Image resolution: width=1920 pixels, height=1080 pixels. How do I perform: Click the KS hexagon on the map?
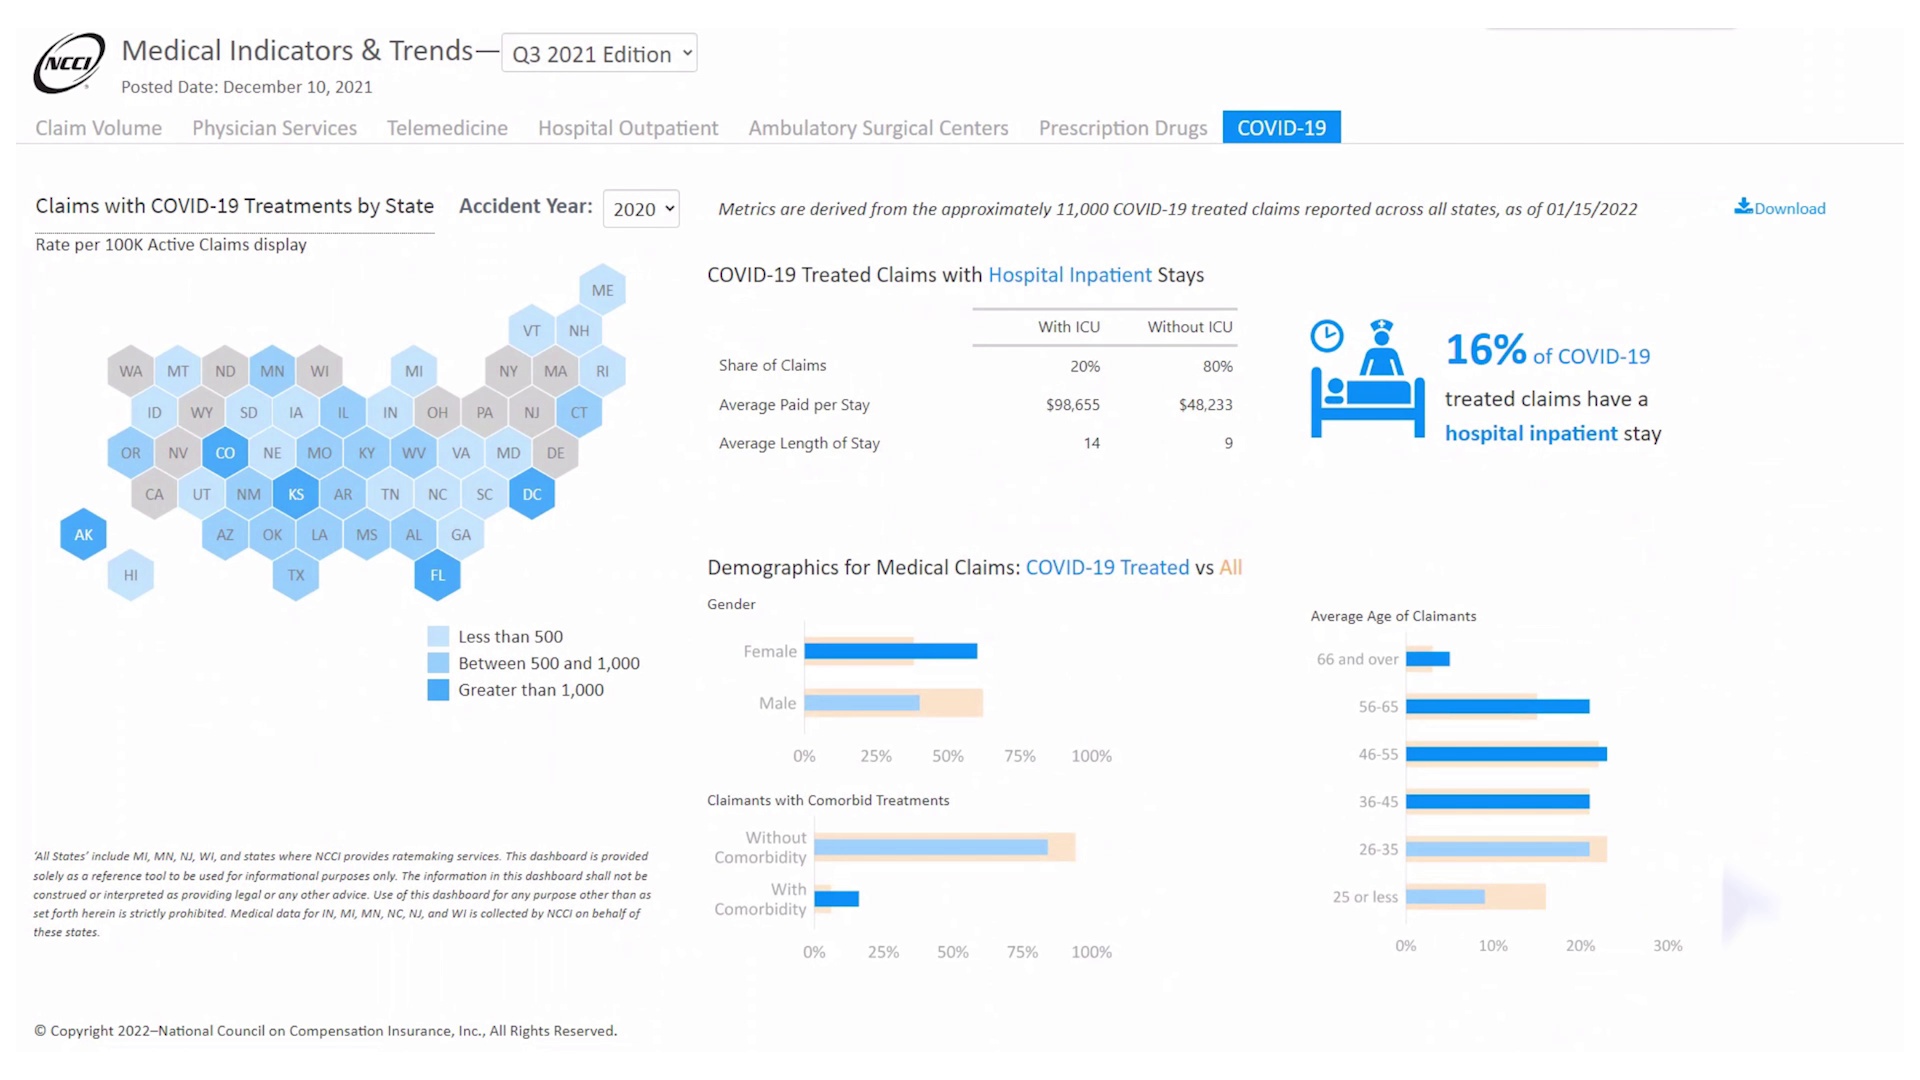coord(295,493)
